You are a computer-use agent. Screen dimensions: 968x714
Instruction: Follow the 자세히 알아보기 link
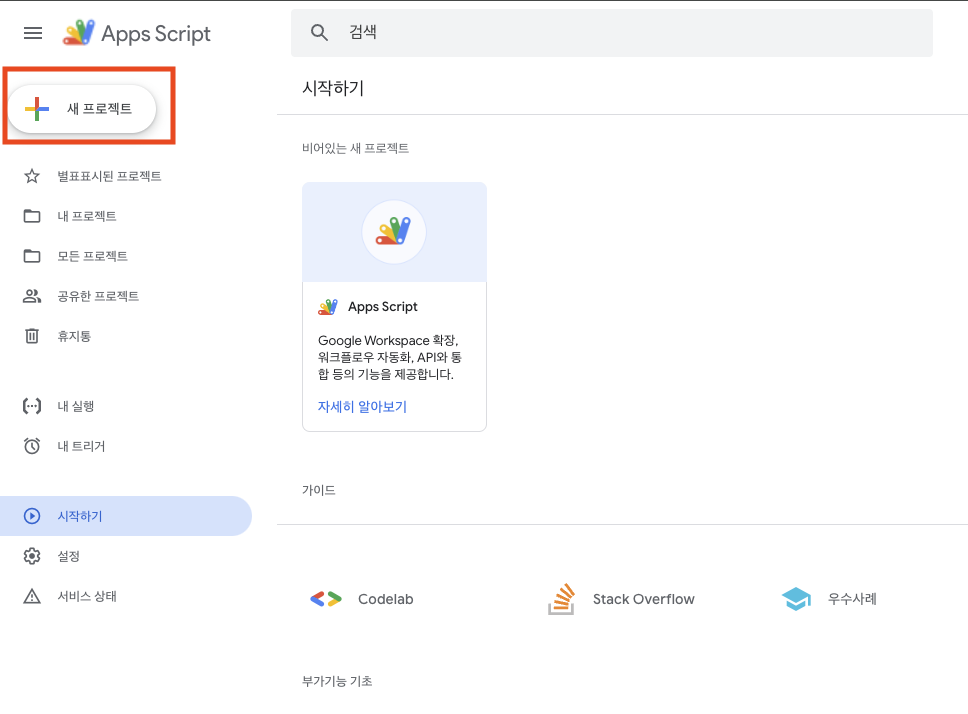click(x=362, y=407)
